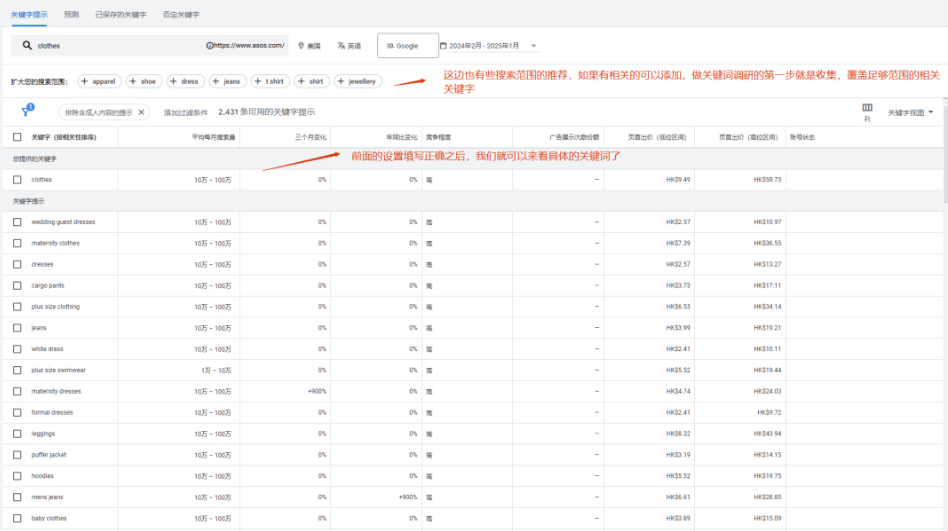Click the search magnifier icon beside 'clothes'
Image resolution: width=948 pixels, height=531 pixels.
point(27,45)
